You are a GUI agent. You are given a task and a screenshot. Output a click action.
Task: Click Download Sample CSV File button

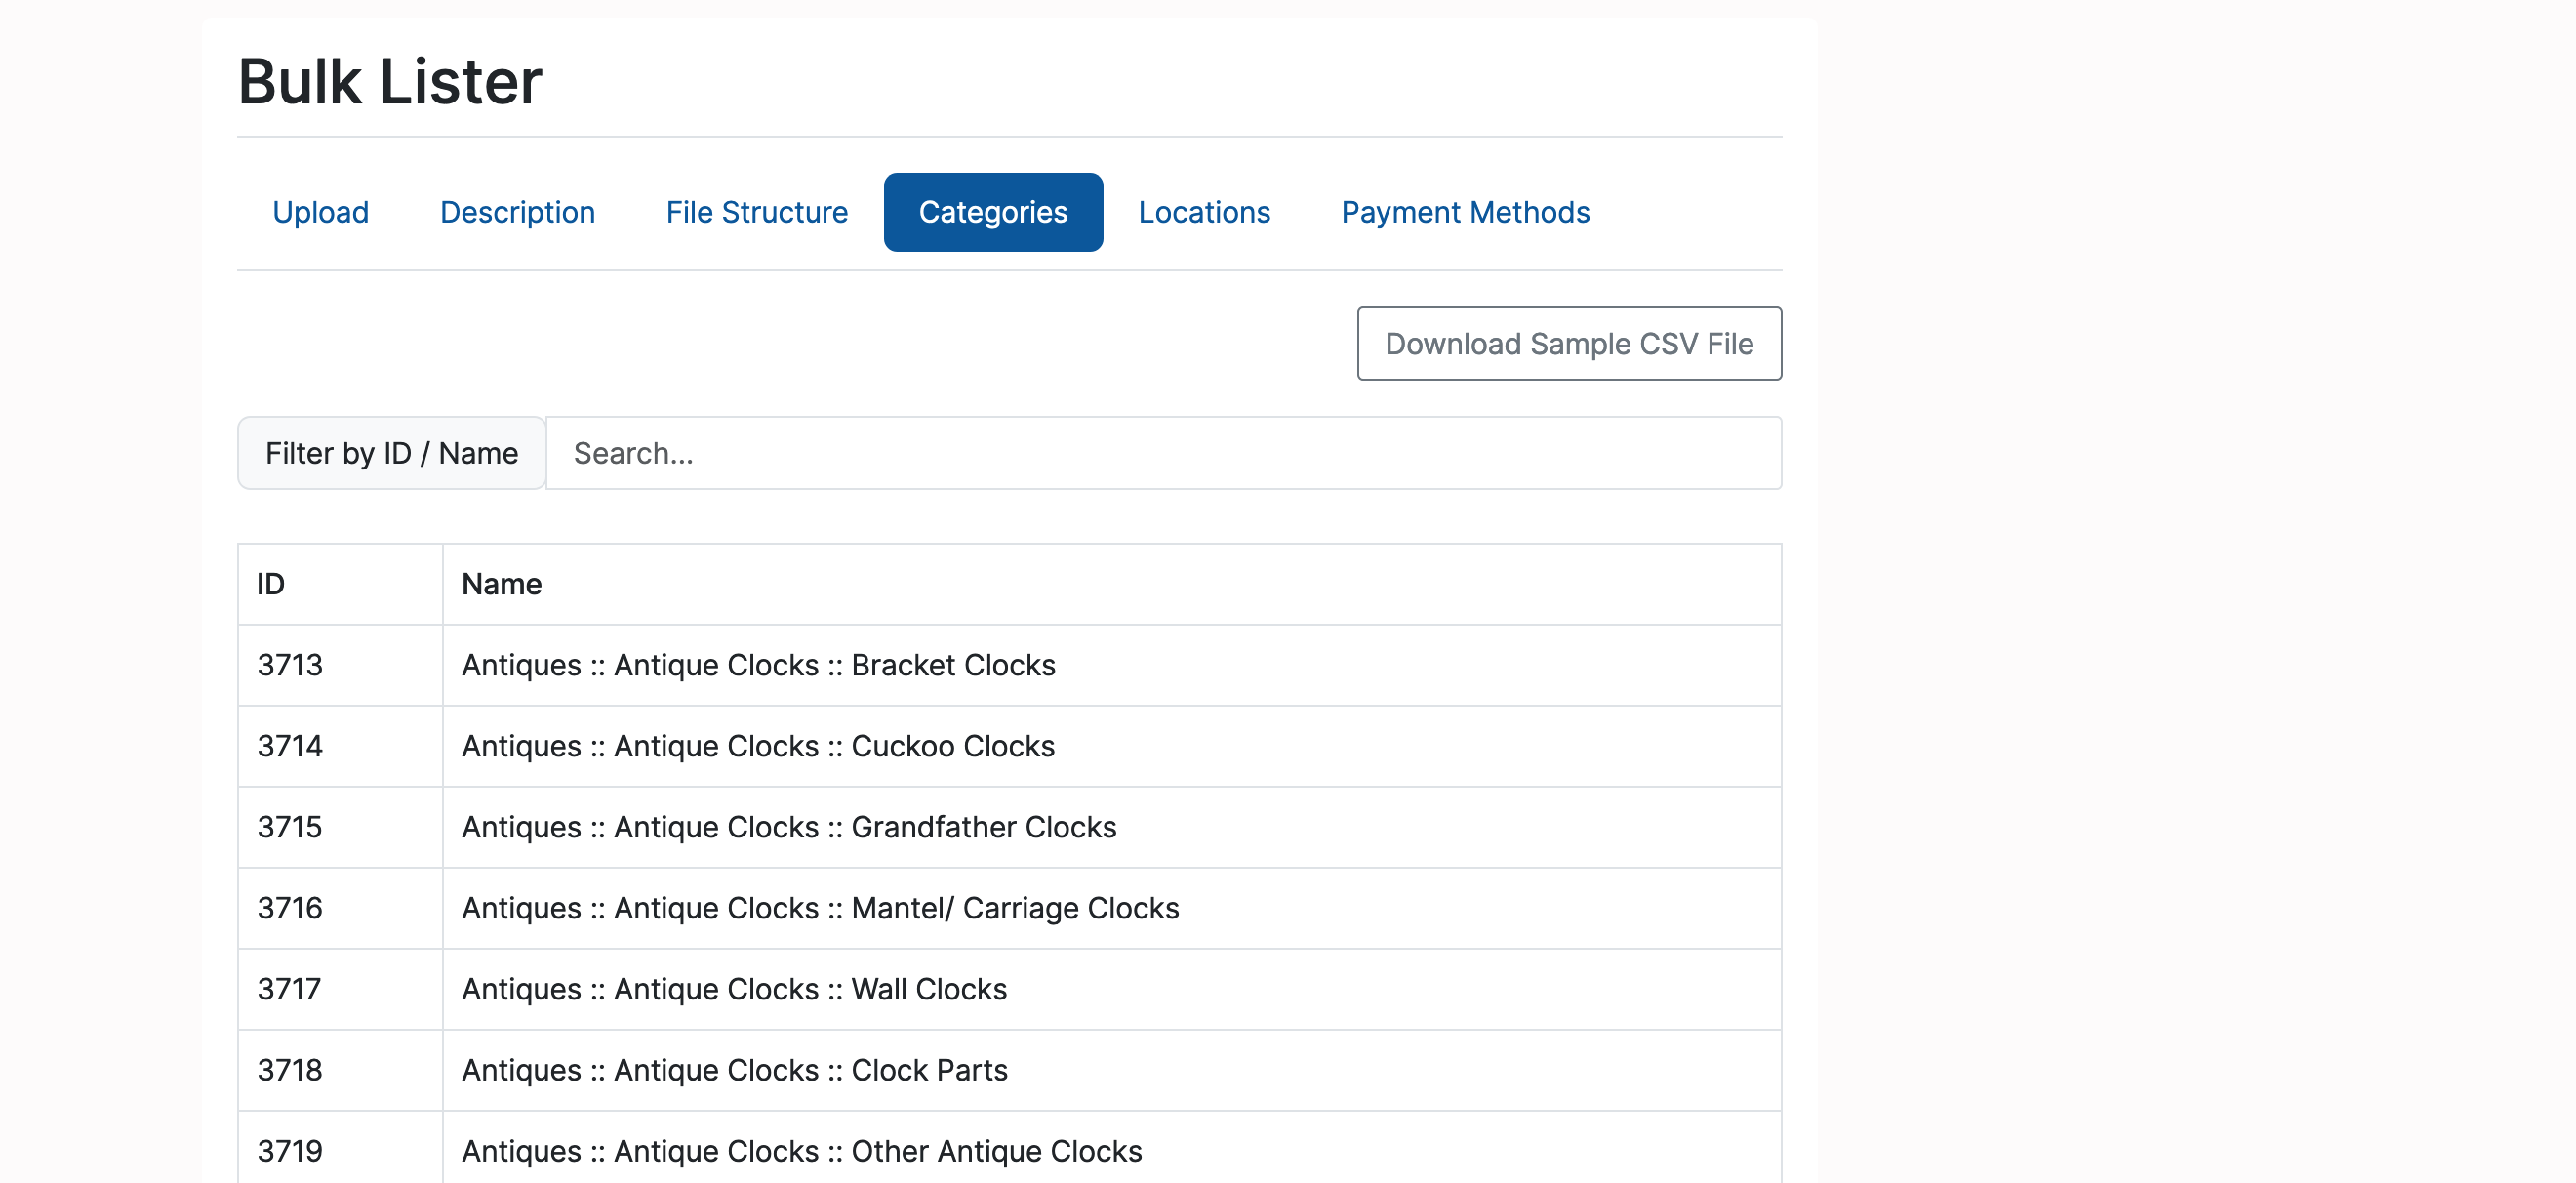(1568, 344)
